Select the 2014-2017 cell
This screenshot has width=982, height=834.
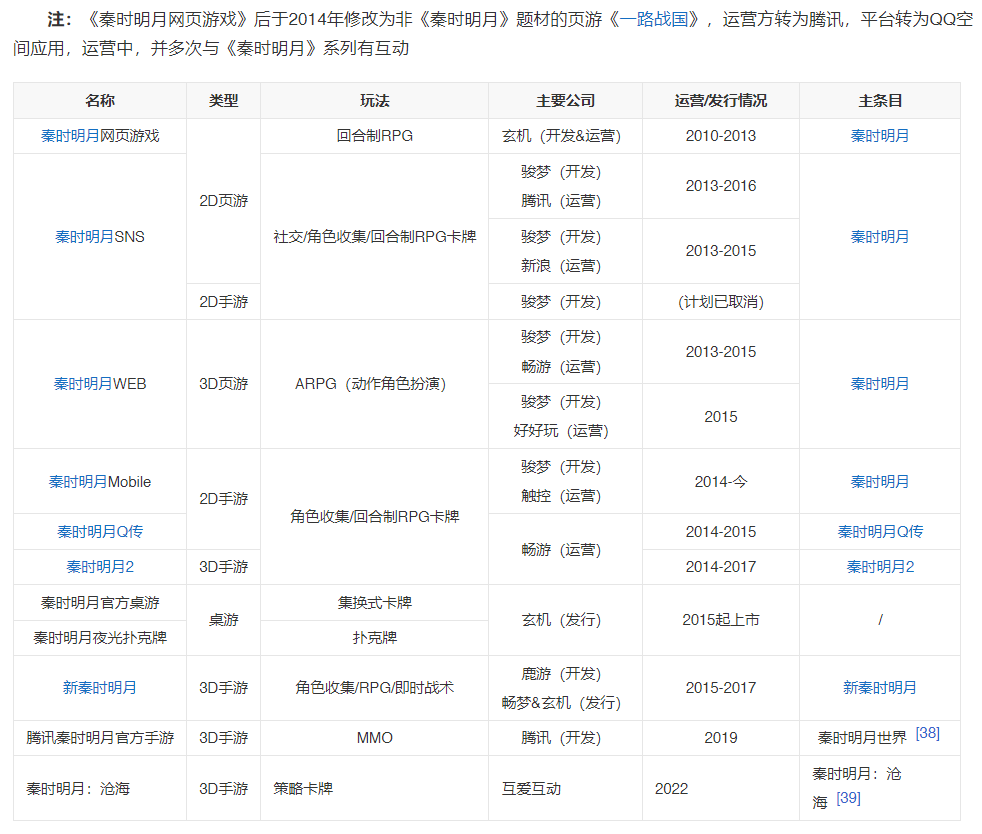click(x=721, y=567)
